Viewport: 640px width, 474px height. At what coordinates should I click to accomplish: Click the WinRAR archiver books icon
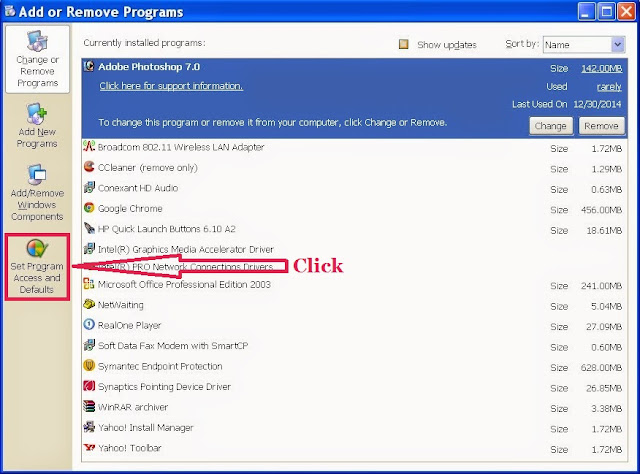89,406
